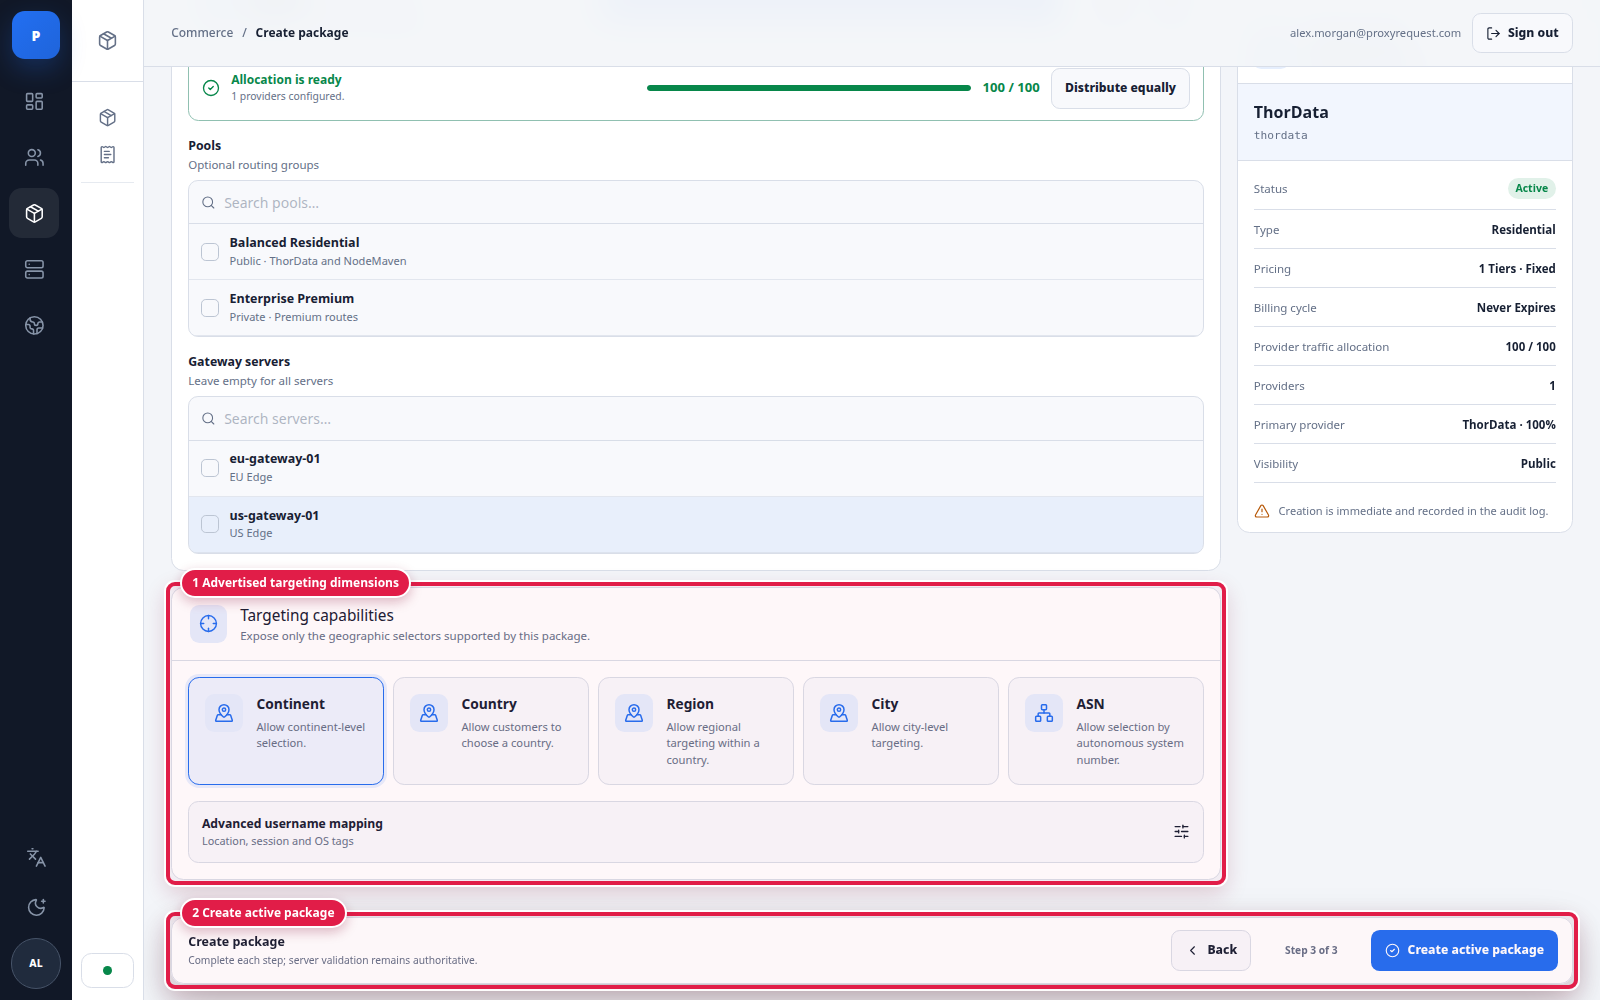Select the active packages cube icon in sidebar
The width and height of the screenshot is (1600, 1000).
35,213
